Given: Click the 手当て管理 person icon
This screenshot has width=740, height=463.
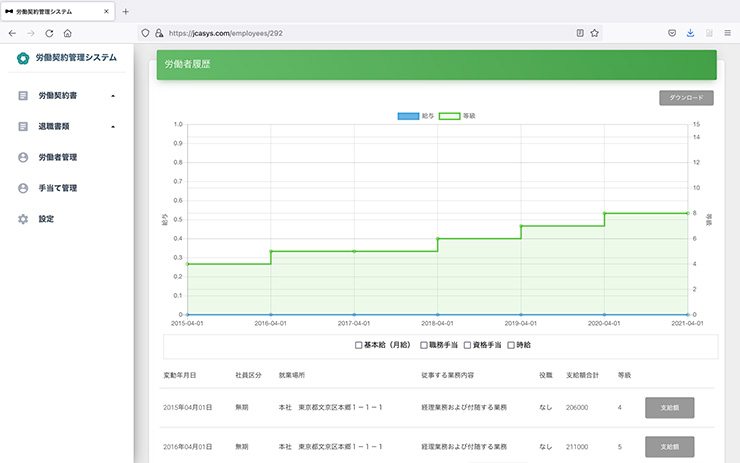Looking at the screenshot, I should point(23,188).
